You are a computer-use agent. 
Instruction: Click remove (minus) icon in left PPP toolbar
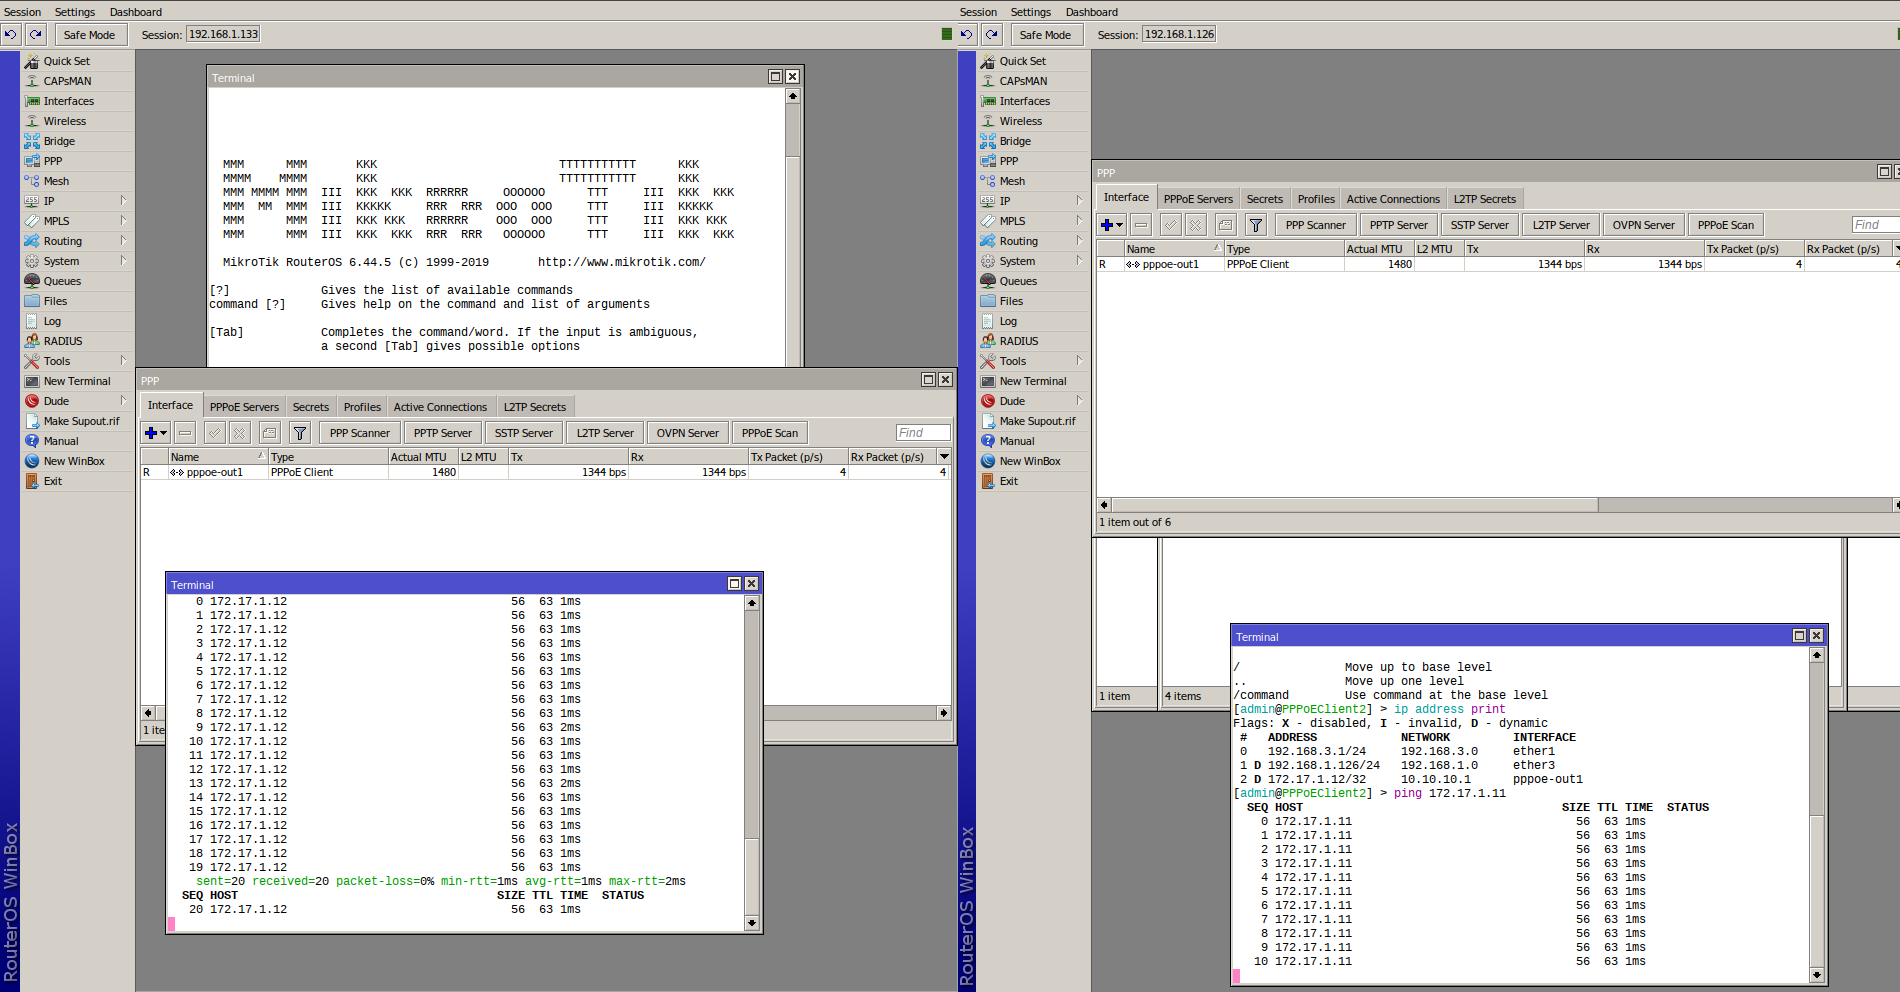pos(185,433)
